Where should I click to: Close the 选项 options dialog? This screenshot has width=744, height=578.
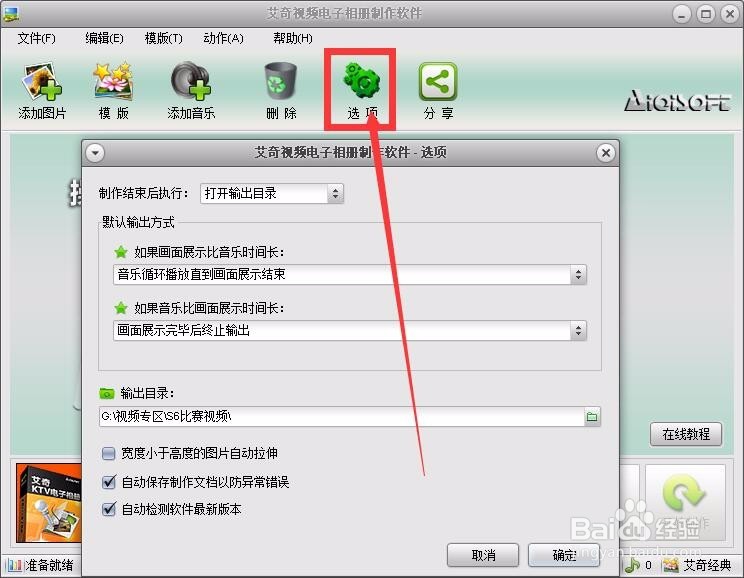click(x=606, y=153)
